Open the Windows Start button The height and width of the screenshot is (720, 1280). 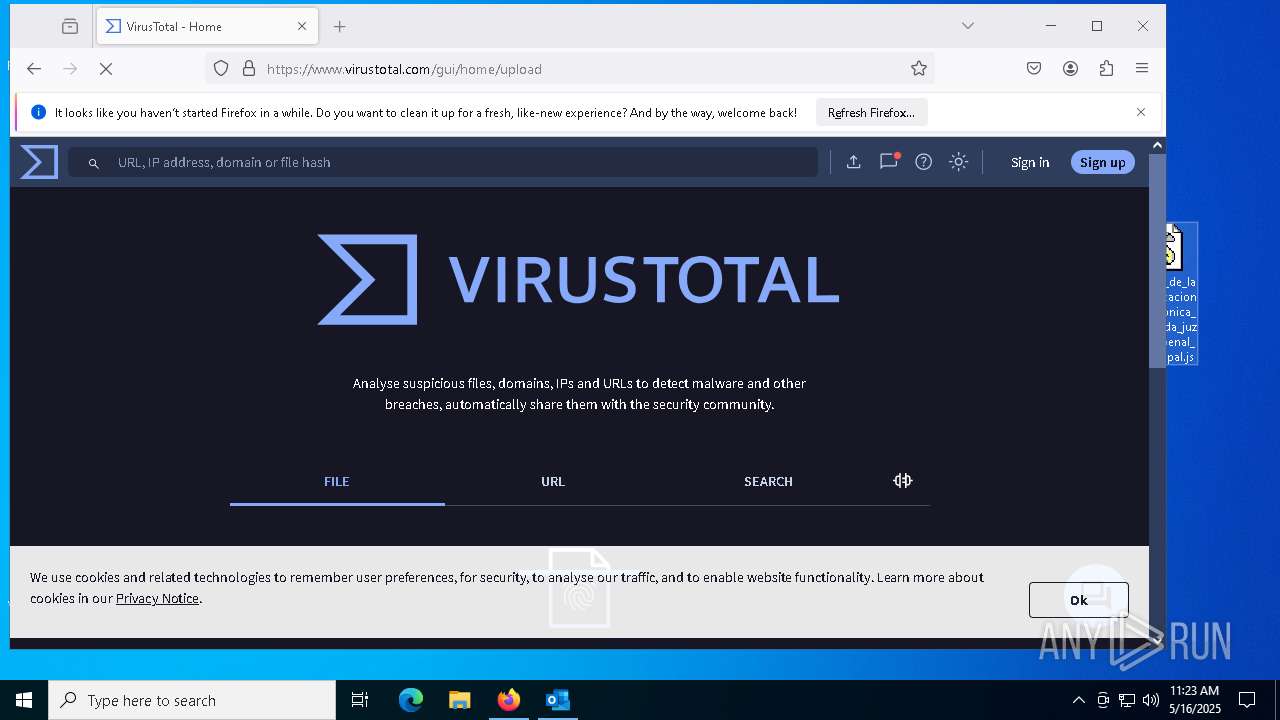[24, 700]
